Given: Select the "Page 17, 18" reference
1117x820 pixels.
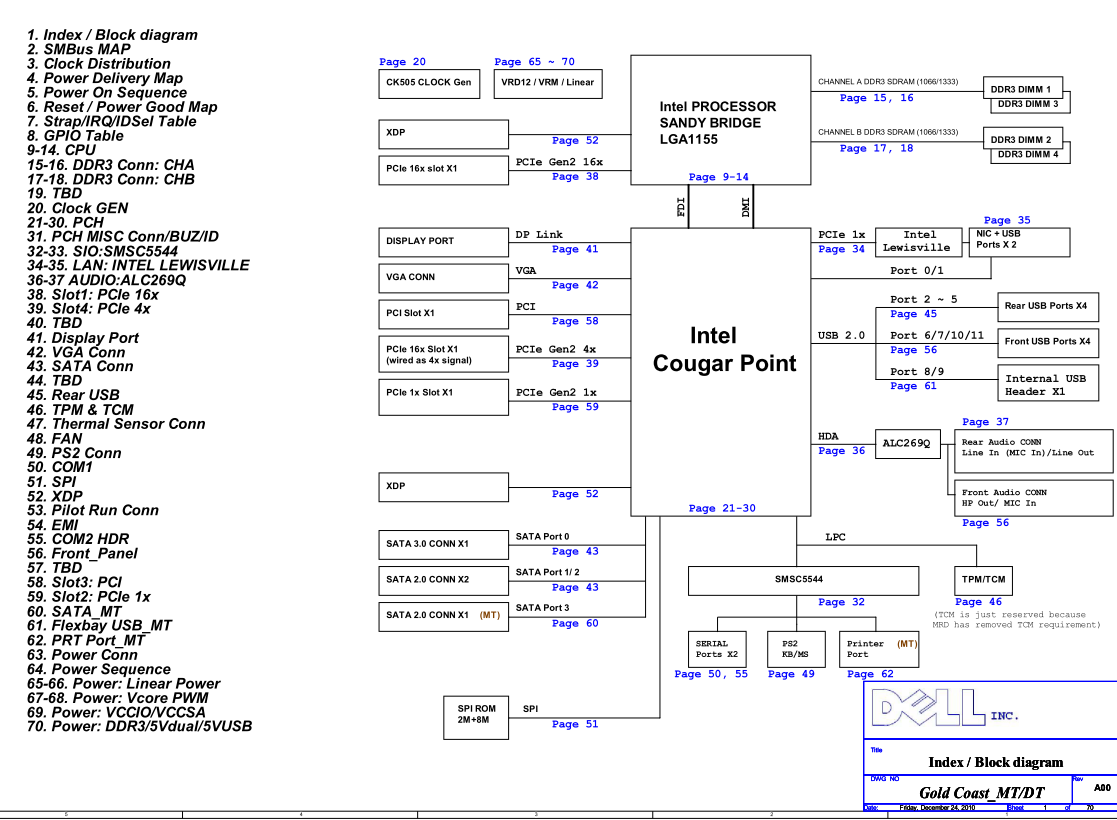Looking at the screenshot, I should click(x=876, y=148).
